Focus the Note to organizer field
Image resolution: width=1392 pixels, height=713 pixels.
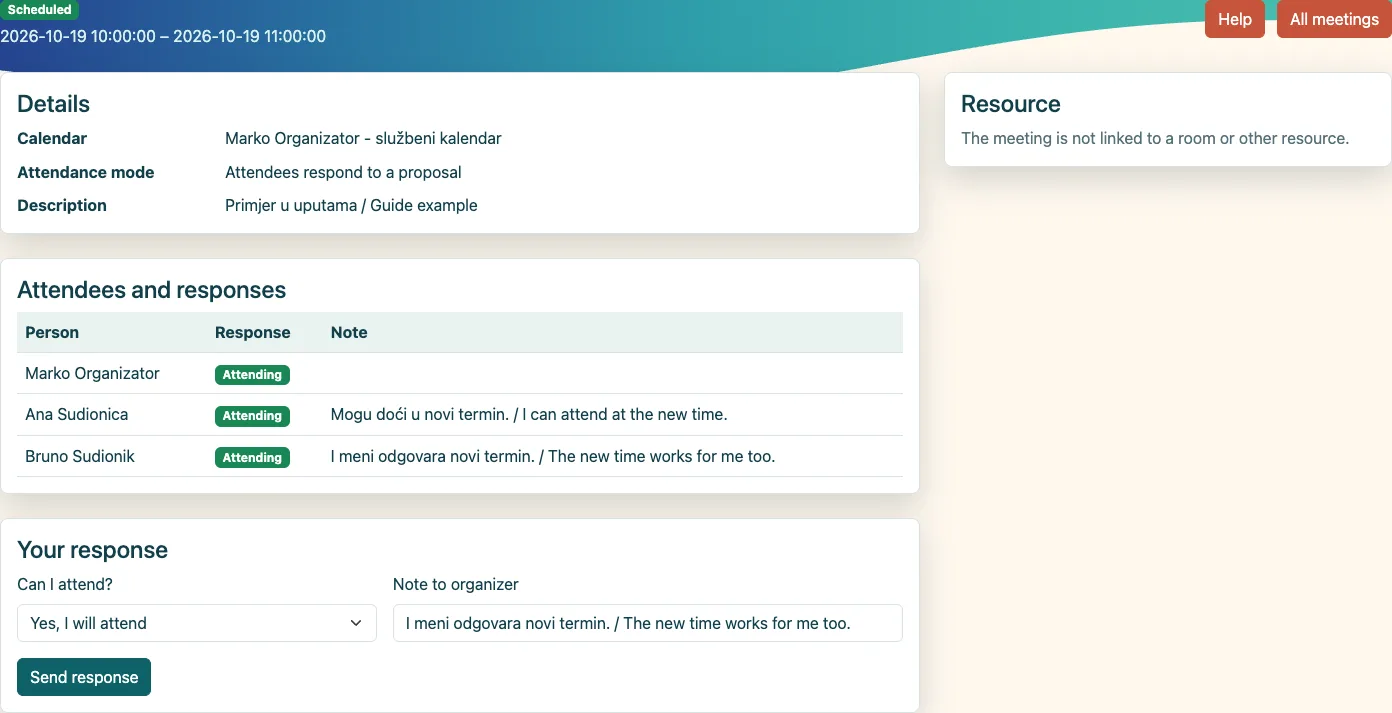(648, 623)
